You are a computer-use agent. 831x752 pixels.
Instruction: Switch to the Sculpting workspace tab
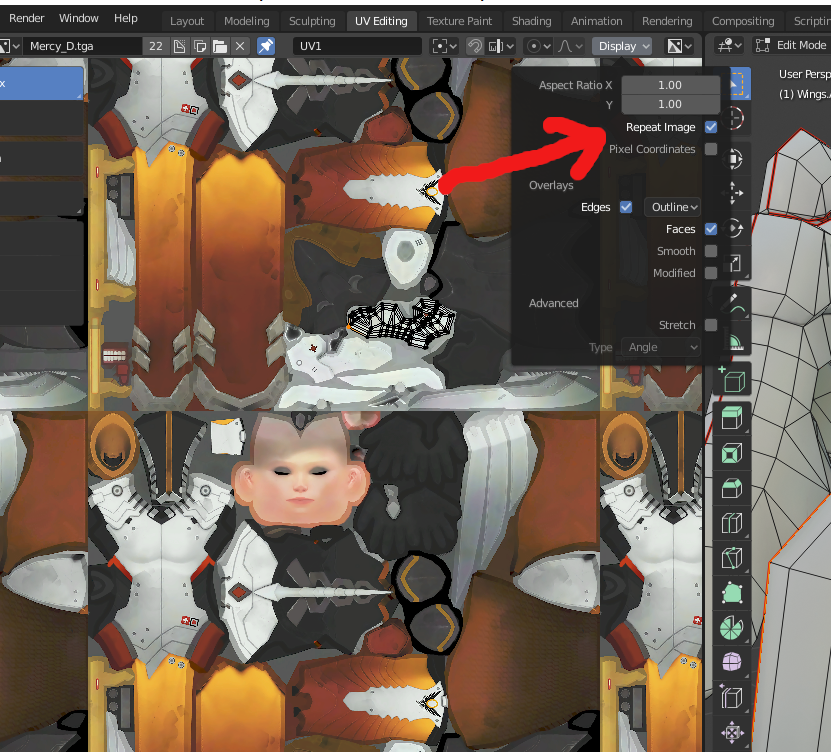312,21
